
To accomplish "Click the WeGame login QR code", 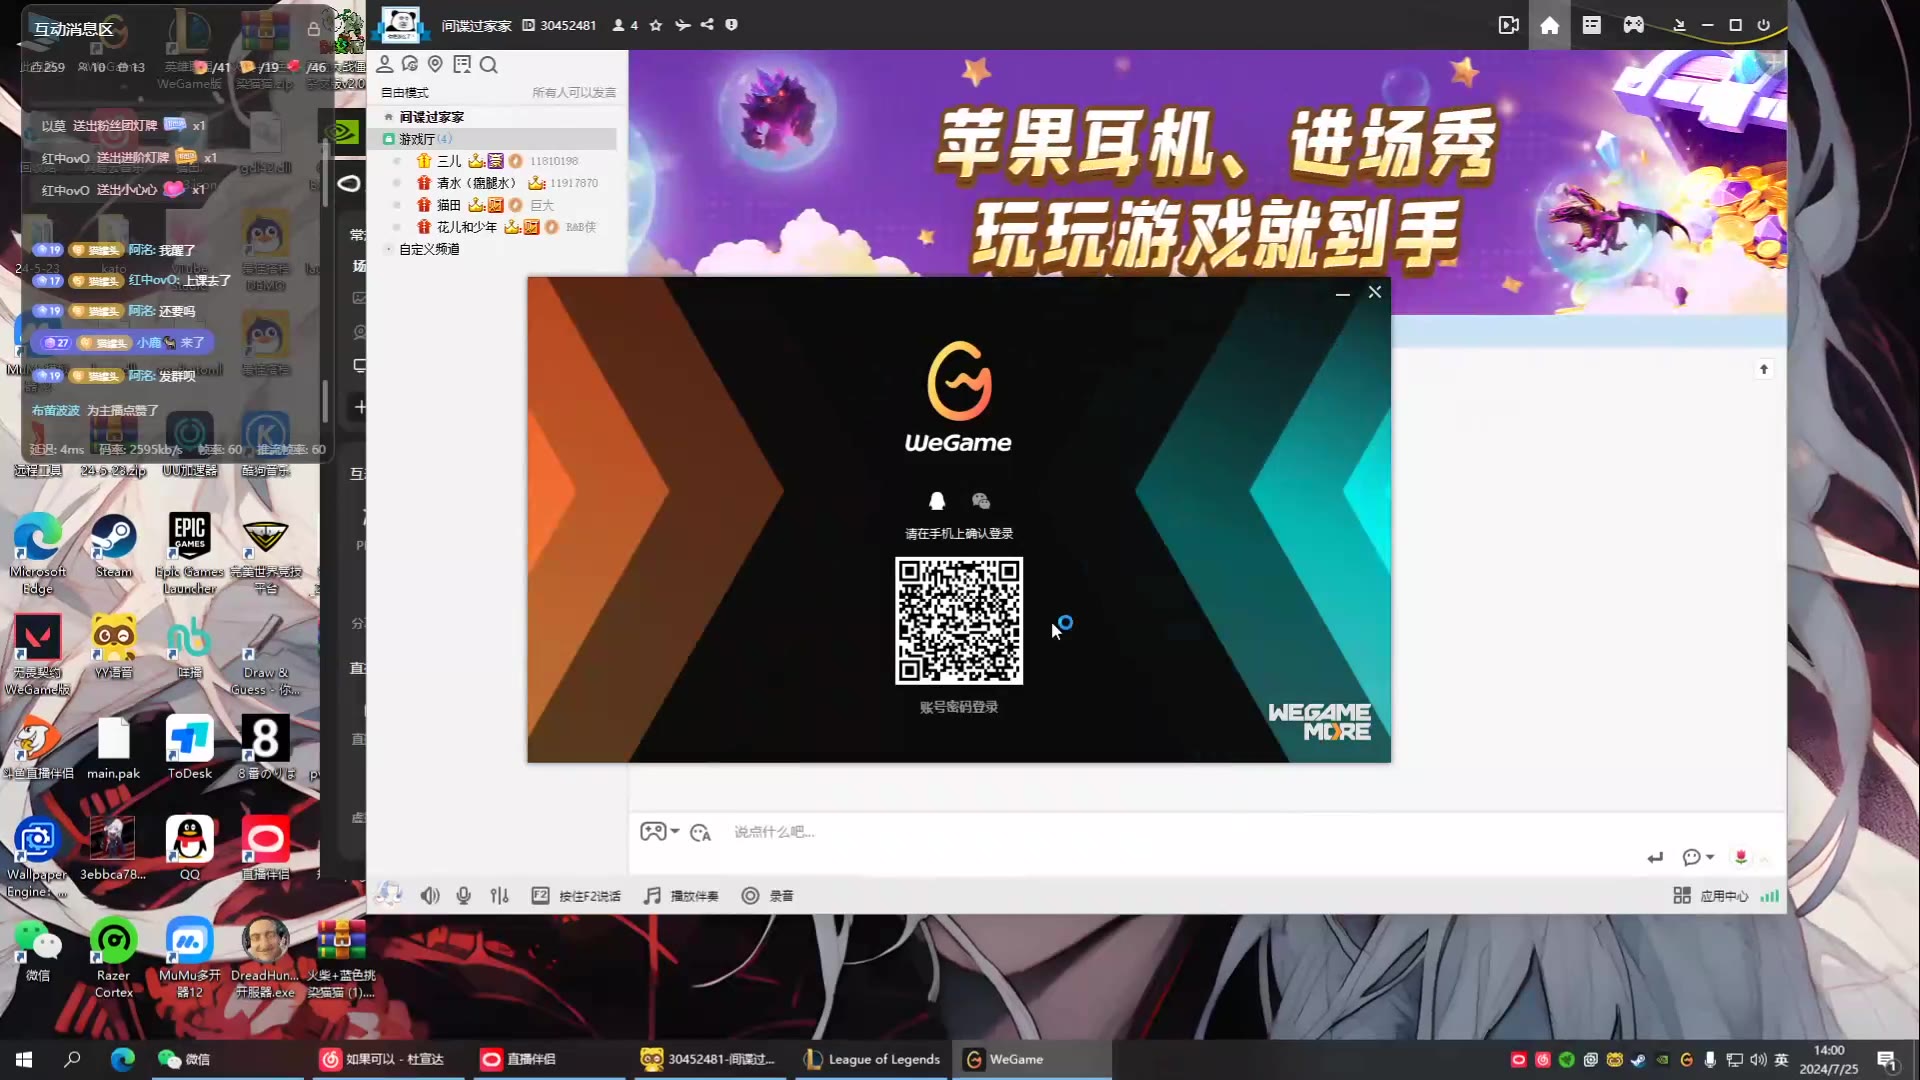I will click(x=959, y=621).
